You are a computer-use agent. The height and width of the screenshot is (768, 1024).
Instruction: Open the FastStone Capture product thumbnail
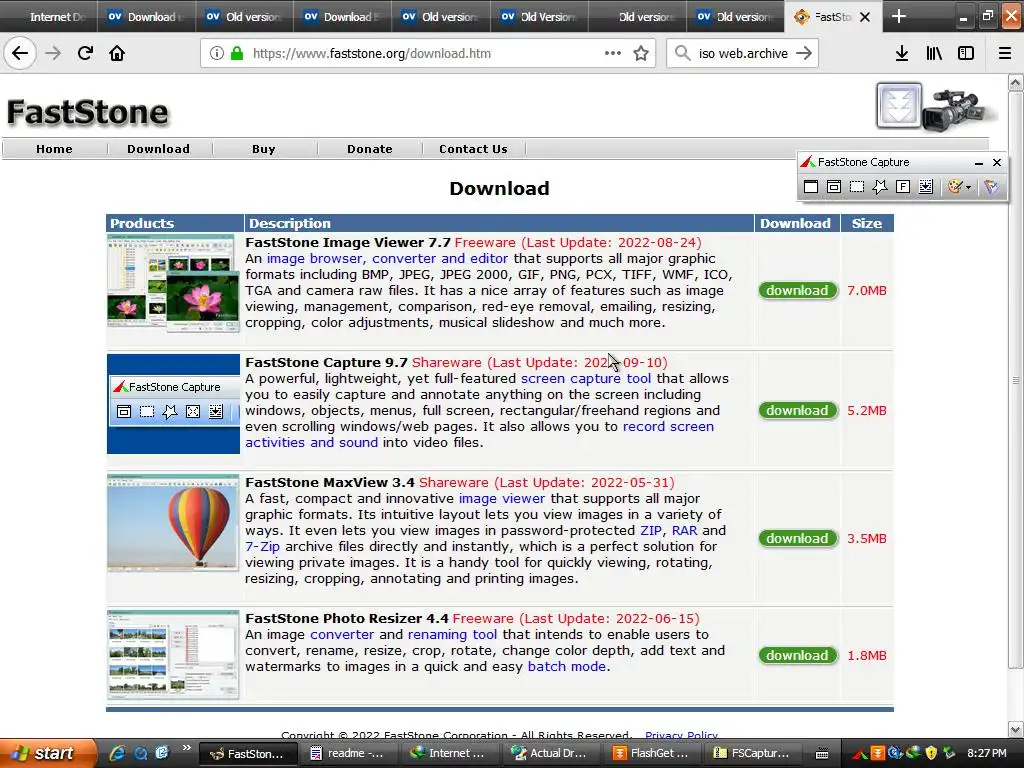(173, 404)
